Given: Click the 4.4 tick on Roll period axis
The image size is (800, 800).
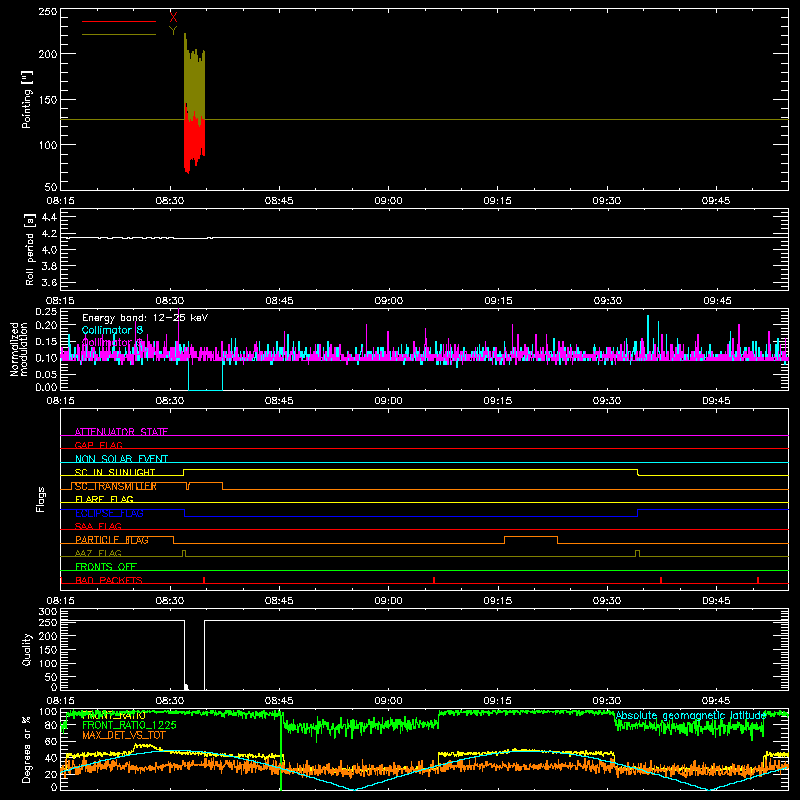Looking at the screenshot, I should click(48, 217).
